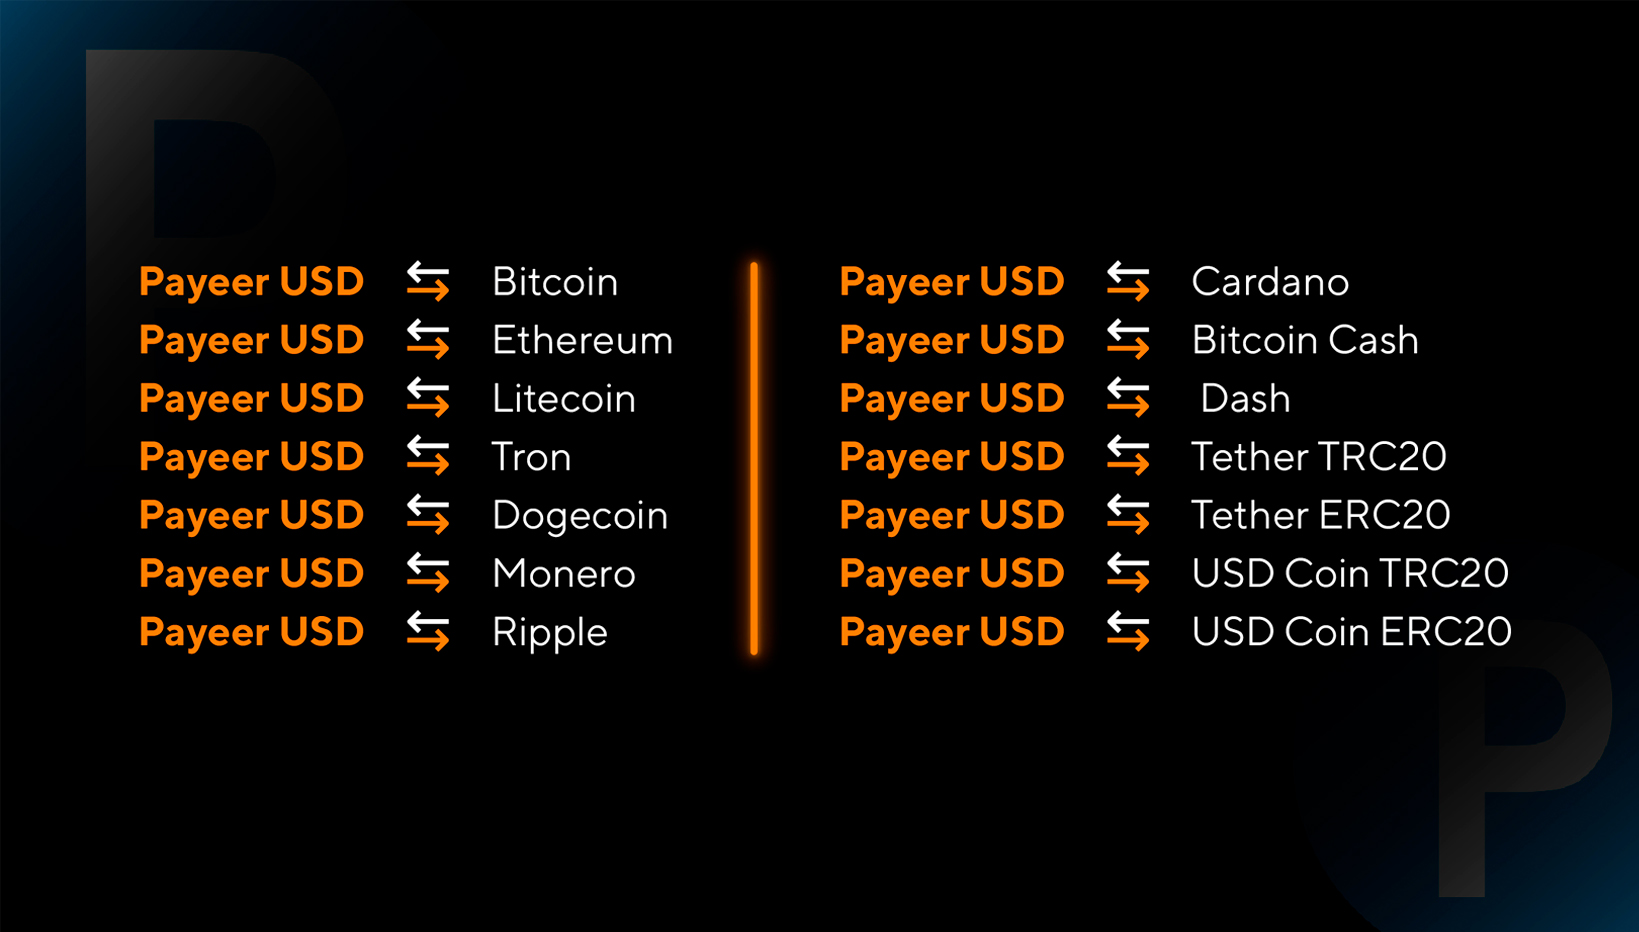1639x932 pixels.
Task: Select the Dogecoin label
Action: coord(580,516)
